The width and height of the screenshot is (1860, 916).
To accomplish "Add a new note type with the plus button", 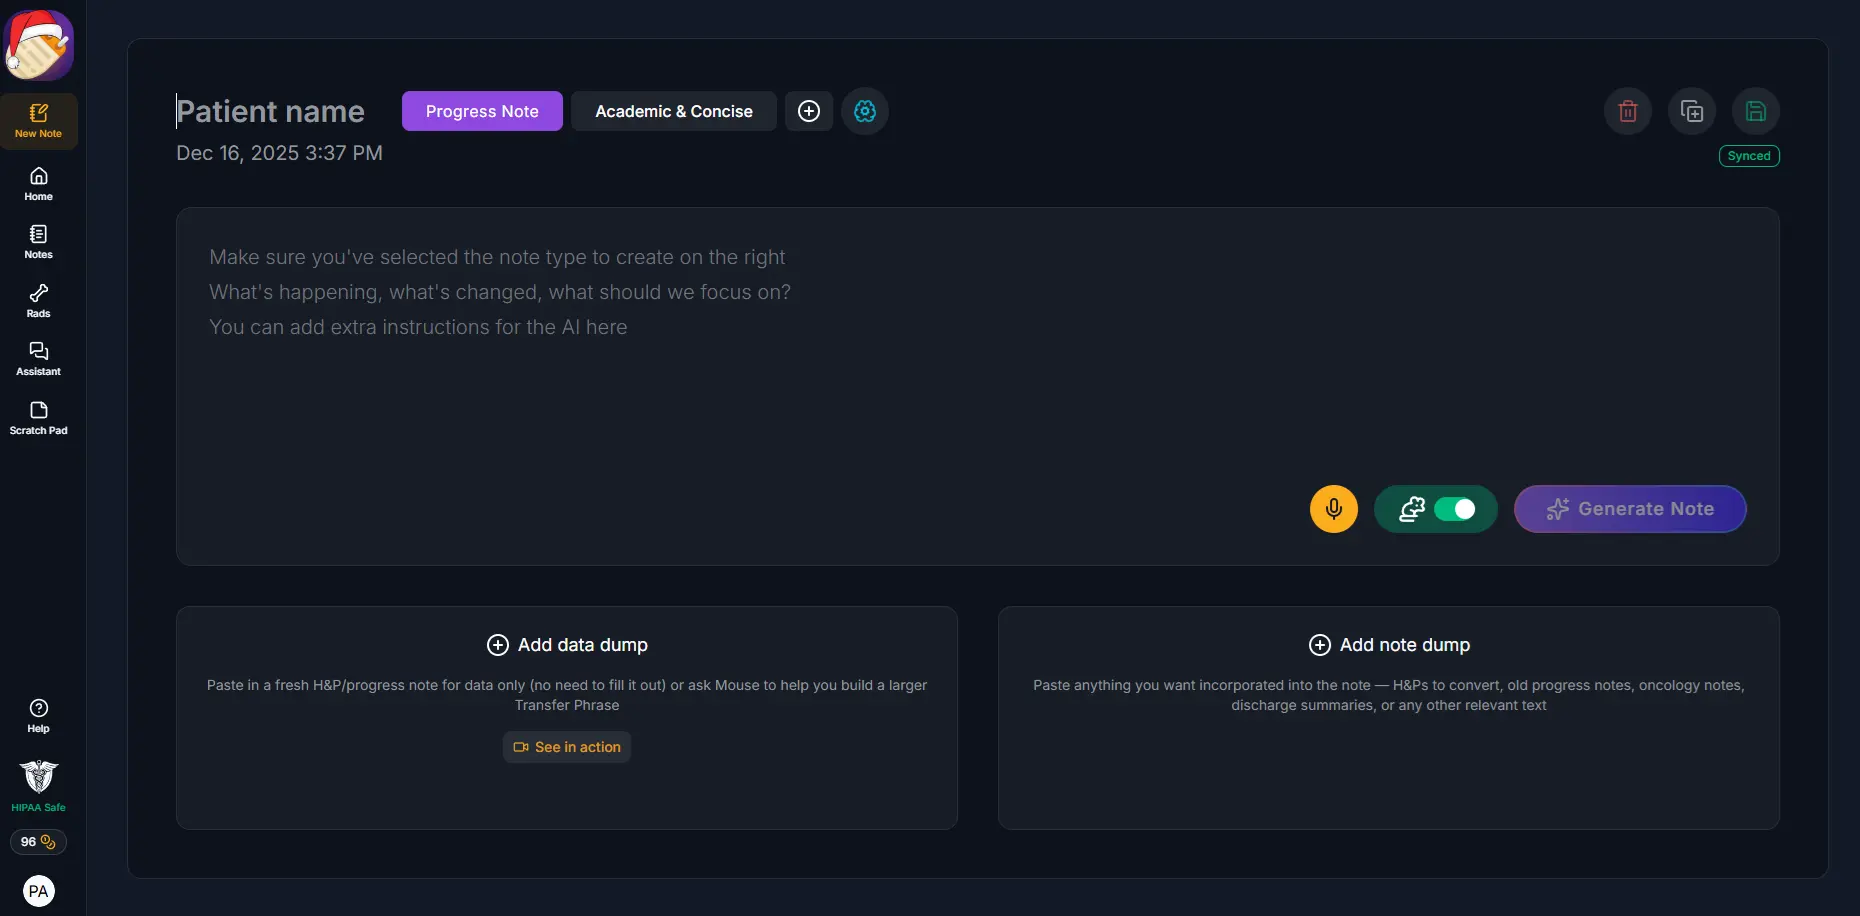I will pyautogui.click(x=808, y=111).
